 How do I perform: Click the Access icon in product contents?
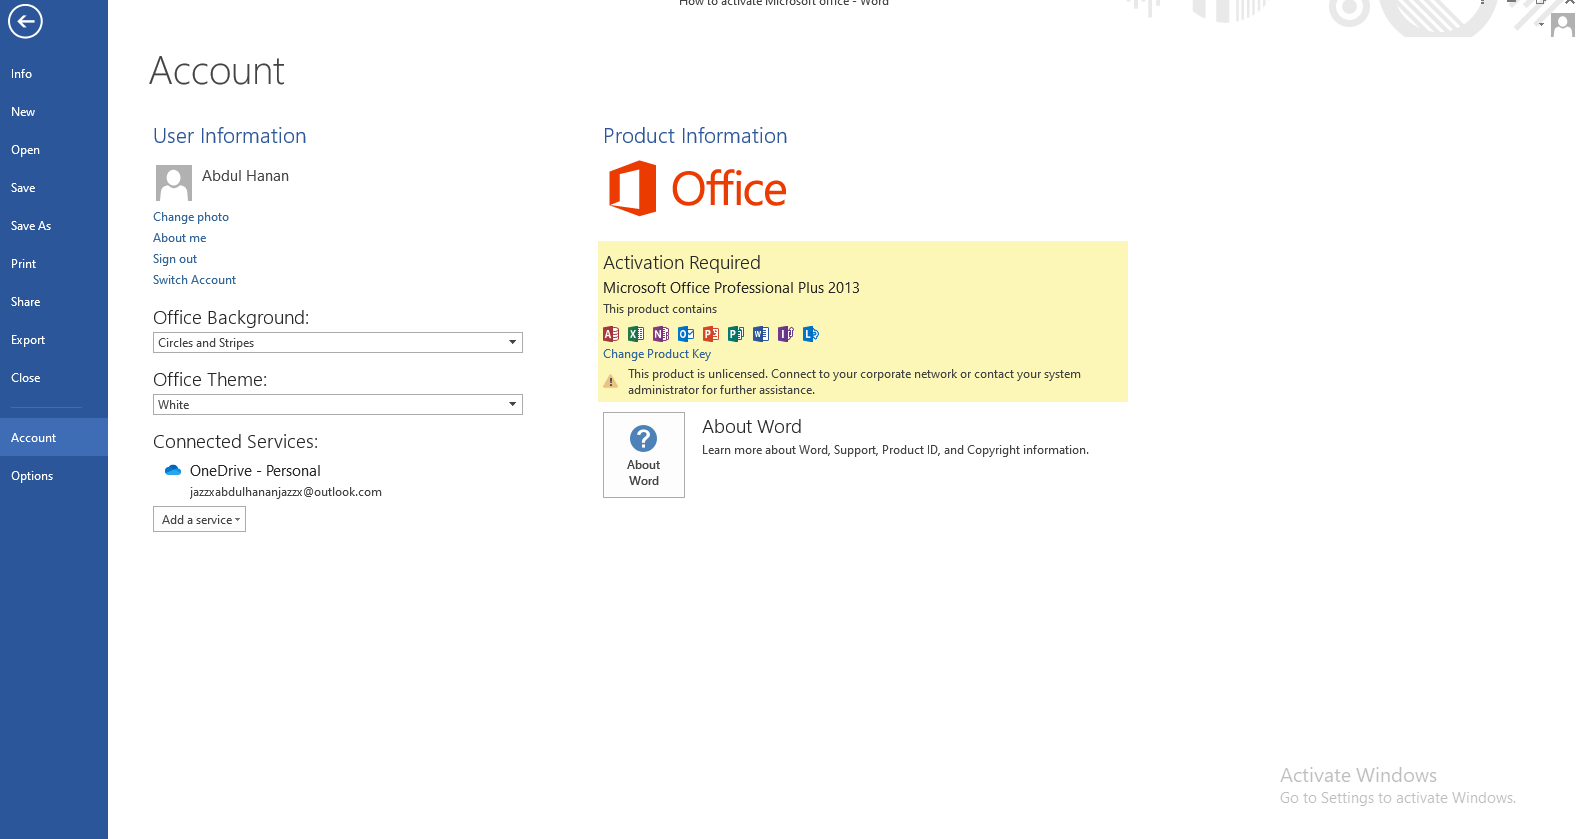click(x=611, y=334)
